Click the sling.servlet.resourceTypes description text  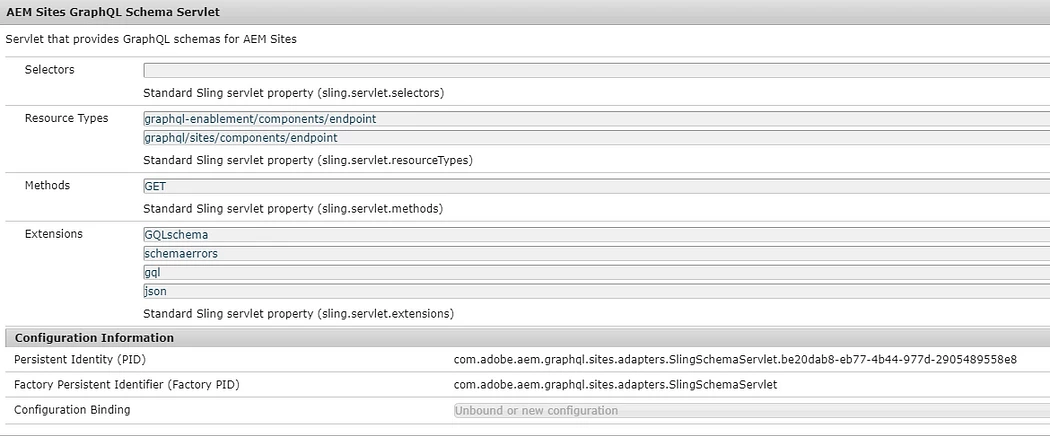click(x=308, y=161)
